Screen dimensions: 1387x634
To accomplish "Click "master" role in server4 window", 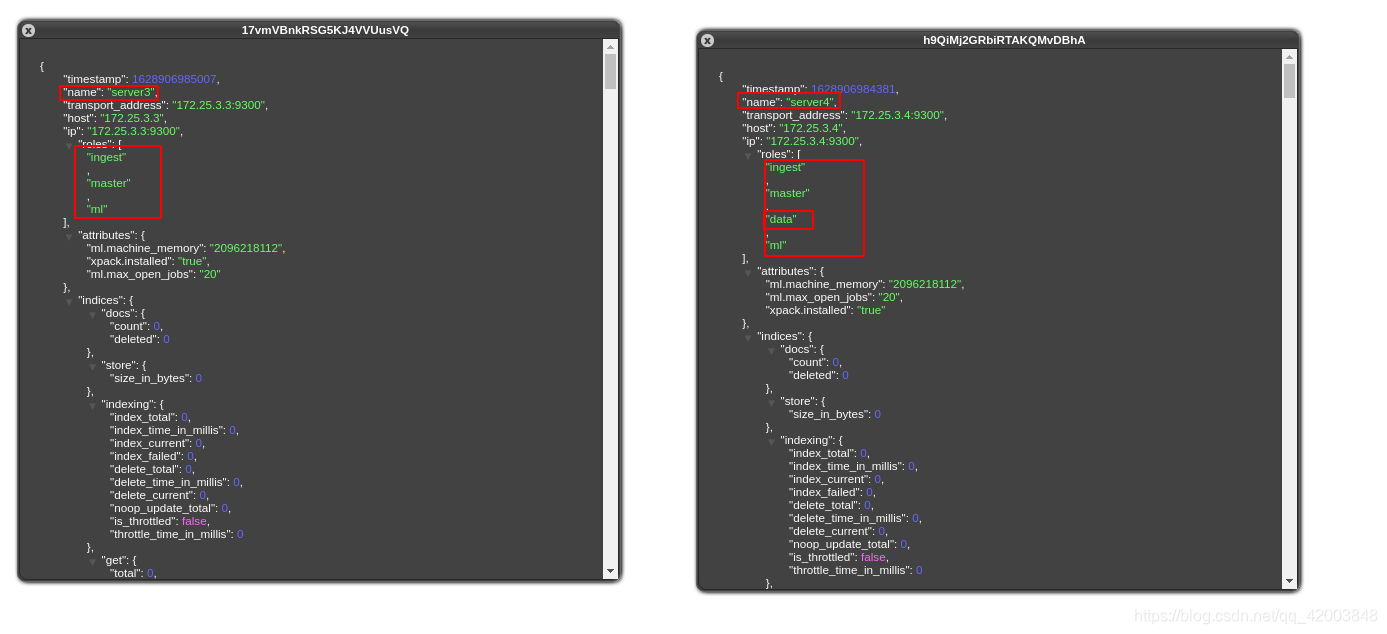I will tap(788, 193).
